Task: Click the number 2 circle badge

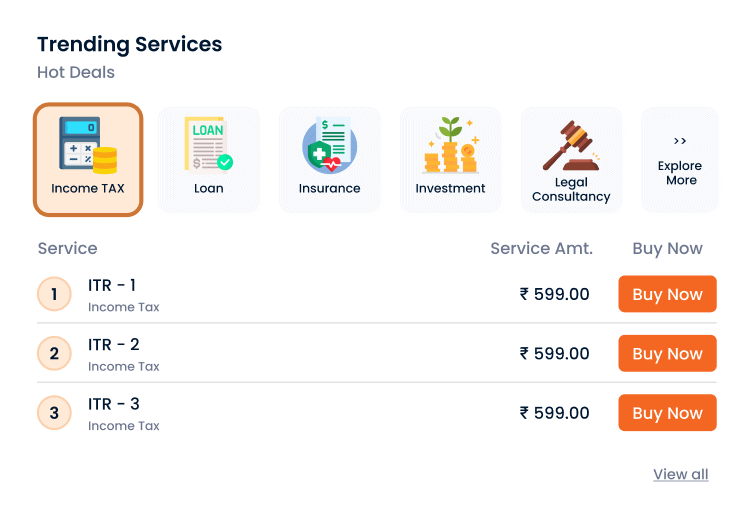Action: pos(54,353)
